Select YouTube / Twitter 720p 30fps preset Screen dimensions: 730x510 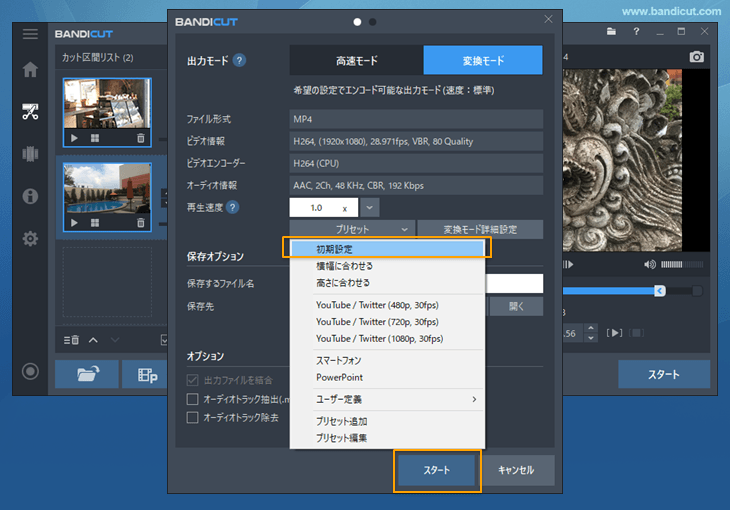[387, 322]
